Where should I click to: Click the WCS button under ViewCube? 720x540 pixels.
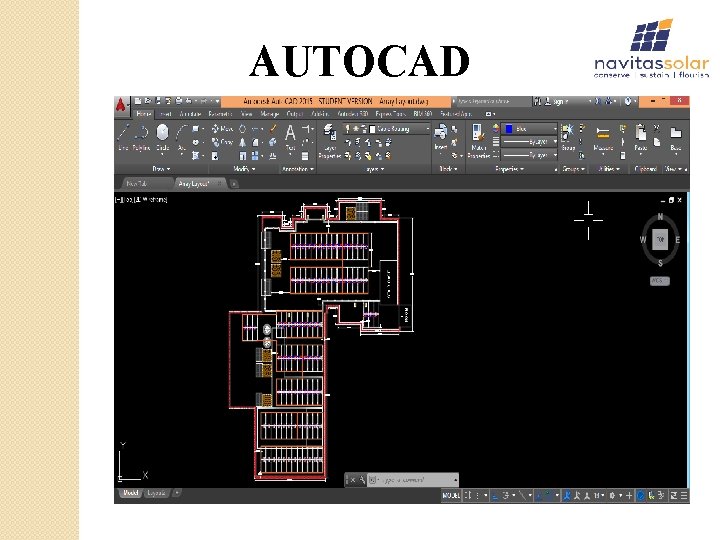click(659, 281)
